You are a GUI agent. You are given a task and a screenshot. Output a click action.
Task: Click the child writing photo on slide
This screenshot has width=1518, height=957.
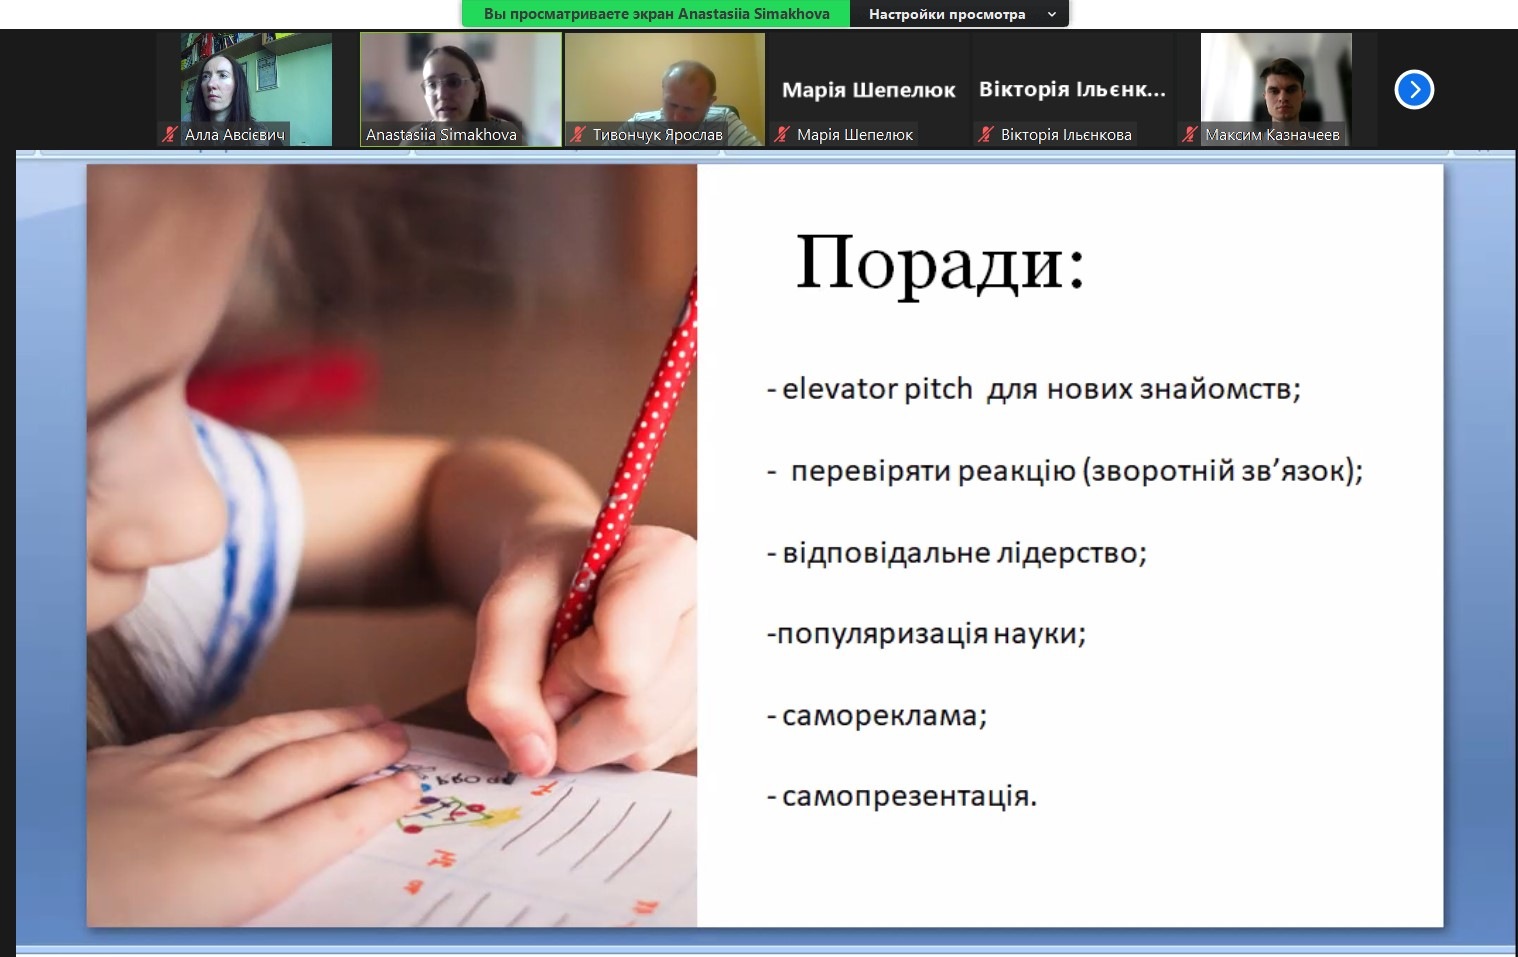coord(392,545)
